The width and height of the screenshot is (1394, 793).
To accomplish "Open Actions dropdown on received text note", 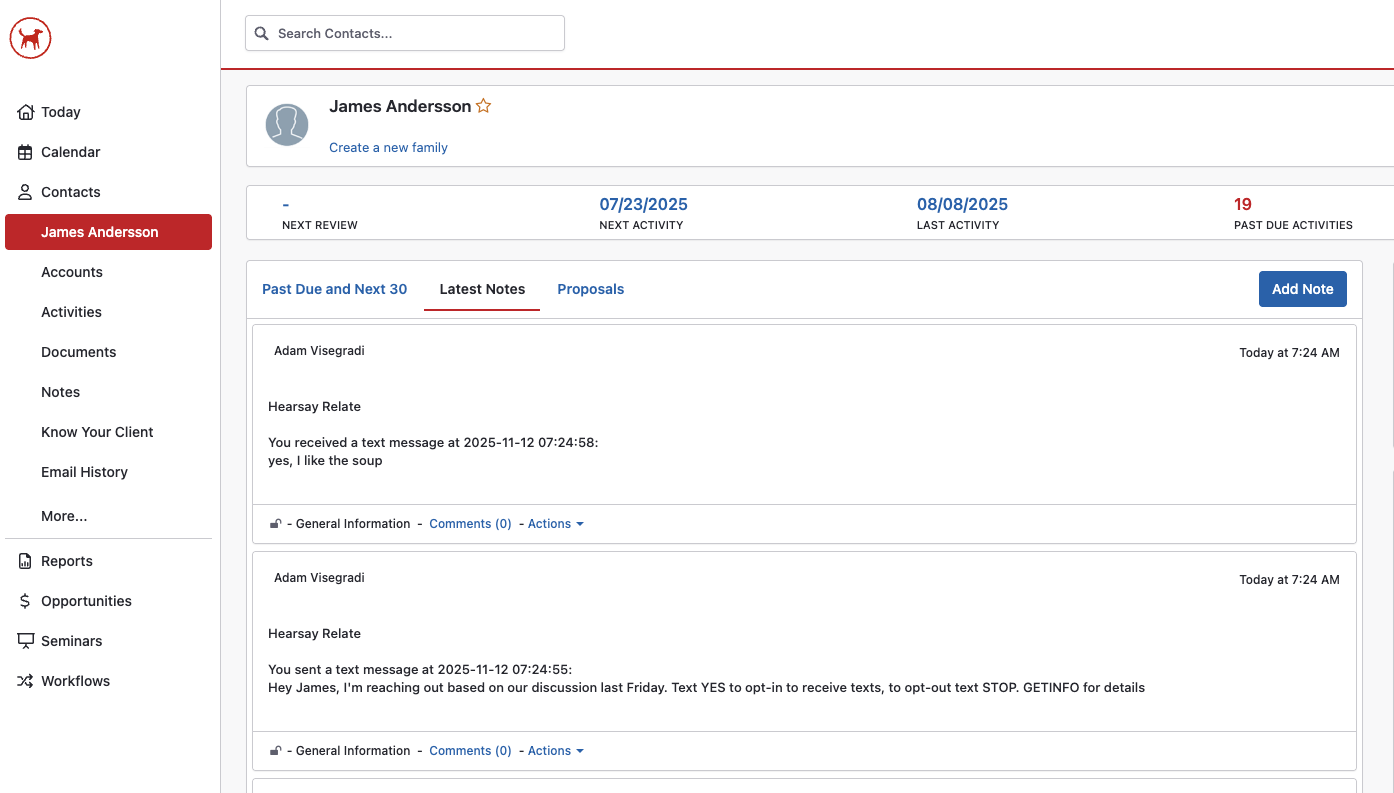I will (x=555, y=524).
